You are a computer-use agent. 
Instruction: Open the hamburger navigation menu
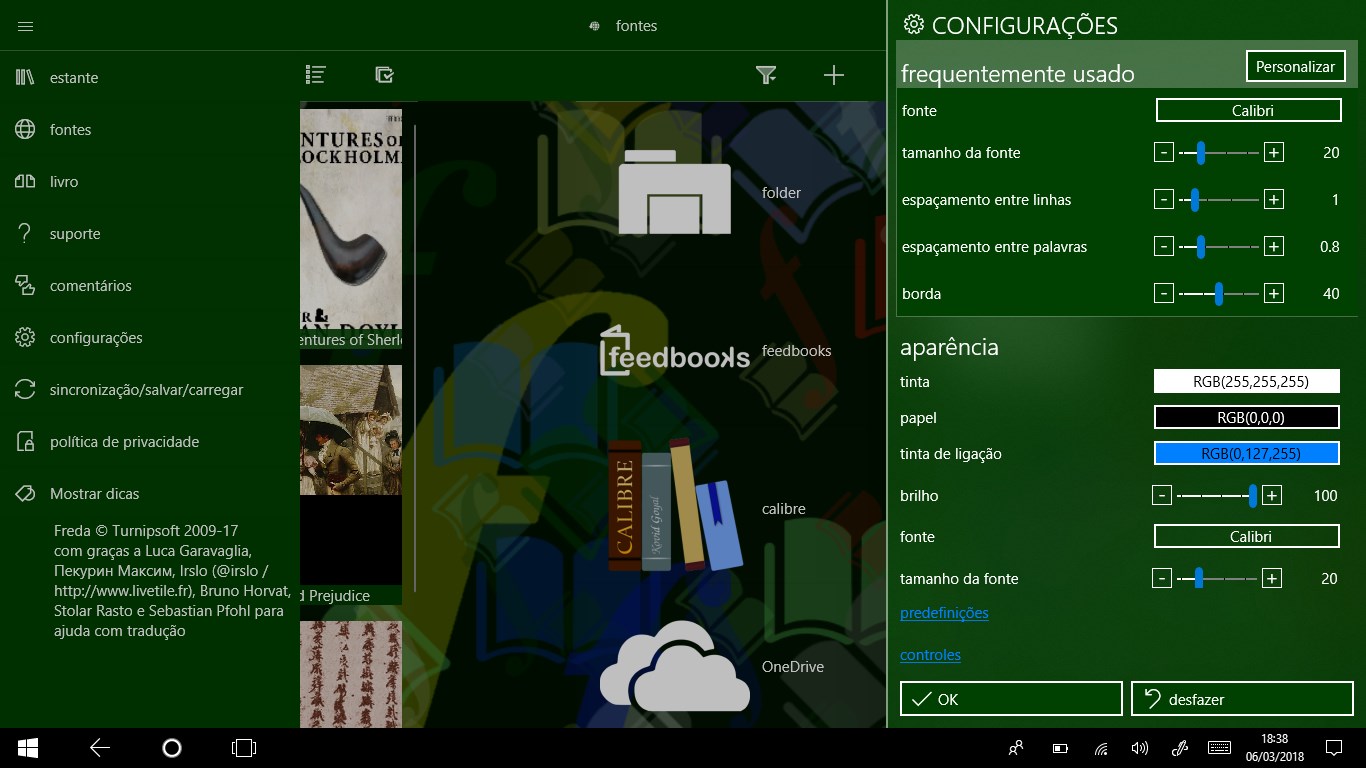(x=26, y=26)
